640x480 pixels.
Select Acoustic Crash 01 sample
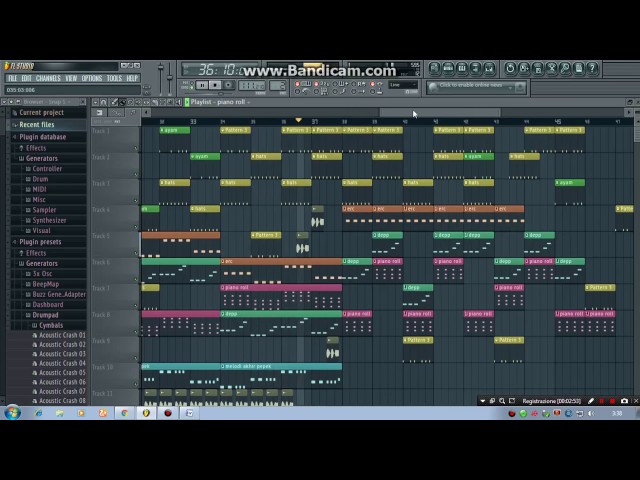coord(62,335)
